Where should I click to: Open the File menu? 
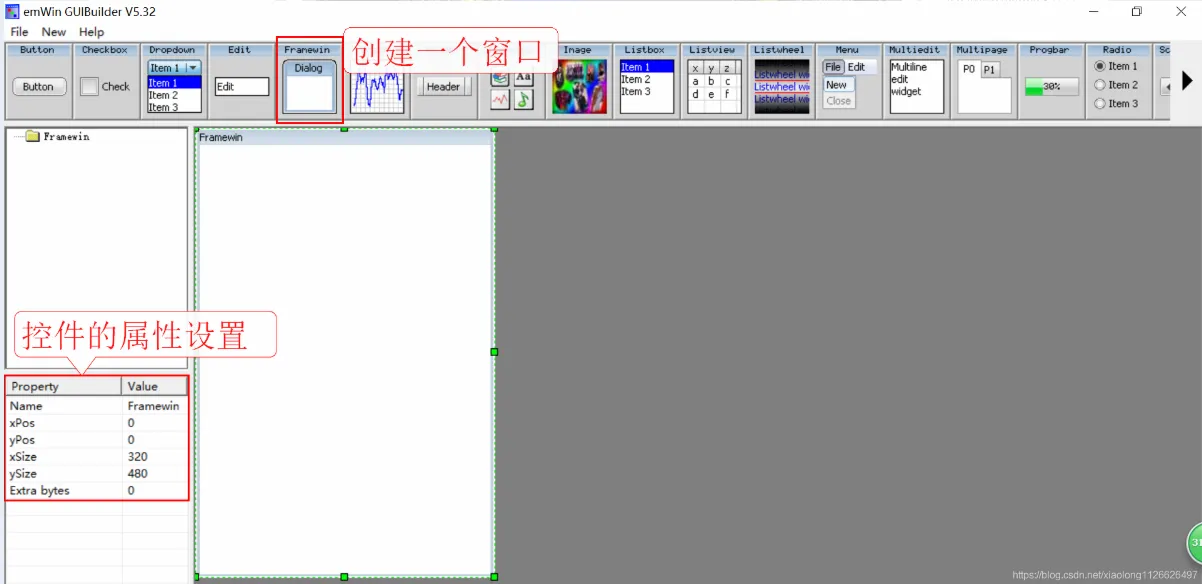pyautogui.click(x=19, y=32)
